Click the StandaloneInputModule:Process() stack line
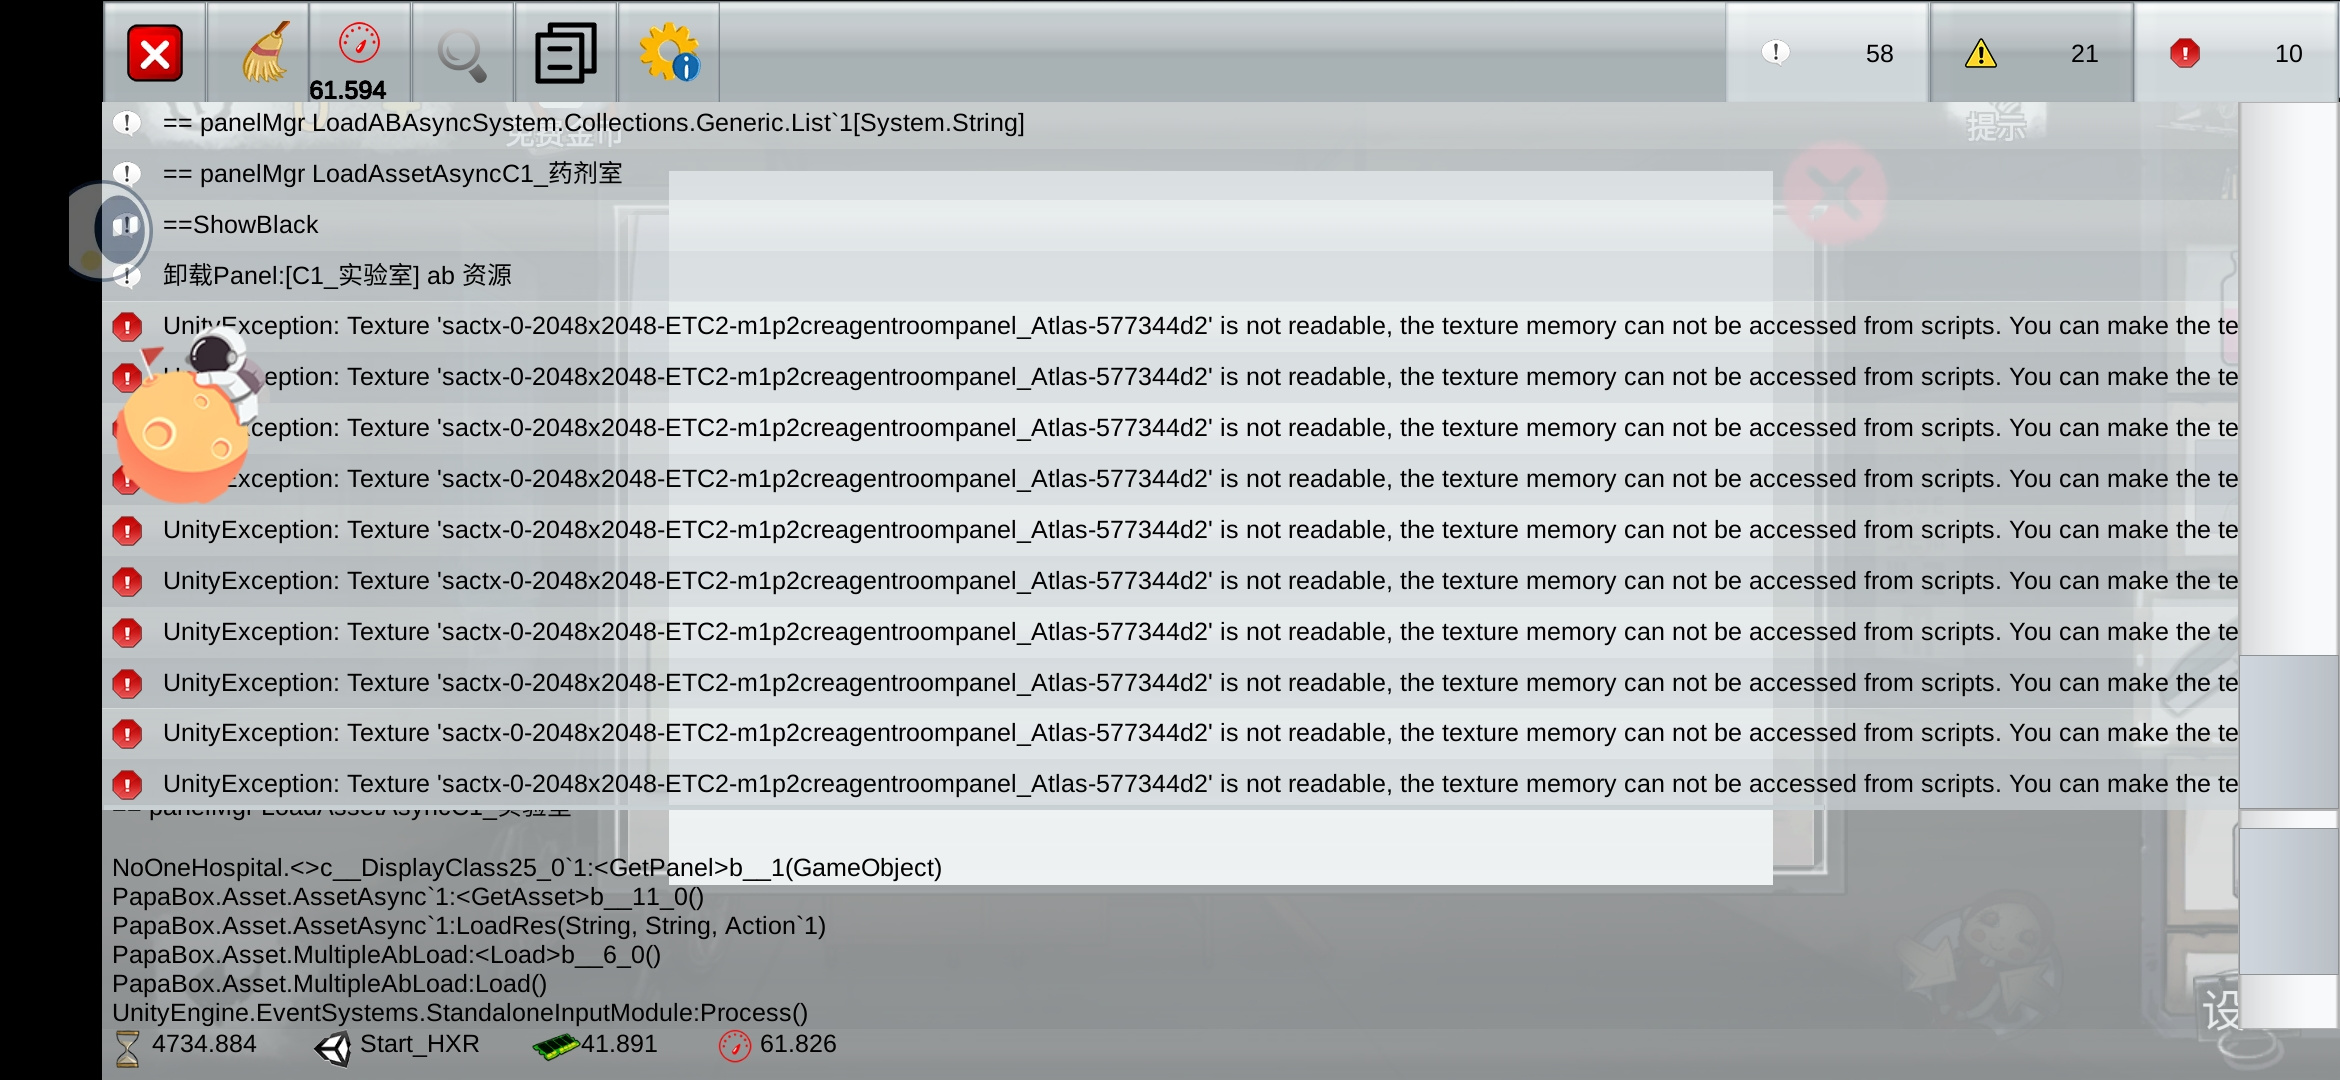 pos(460,1013)
